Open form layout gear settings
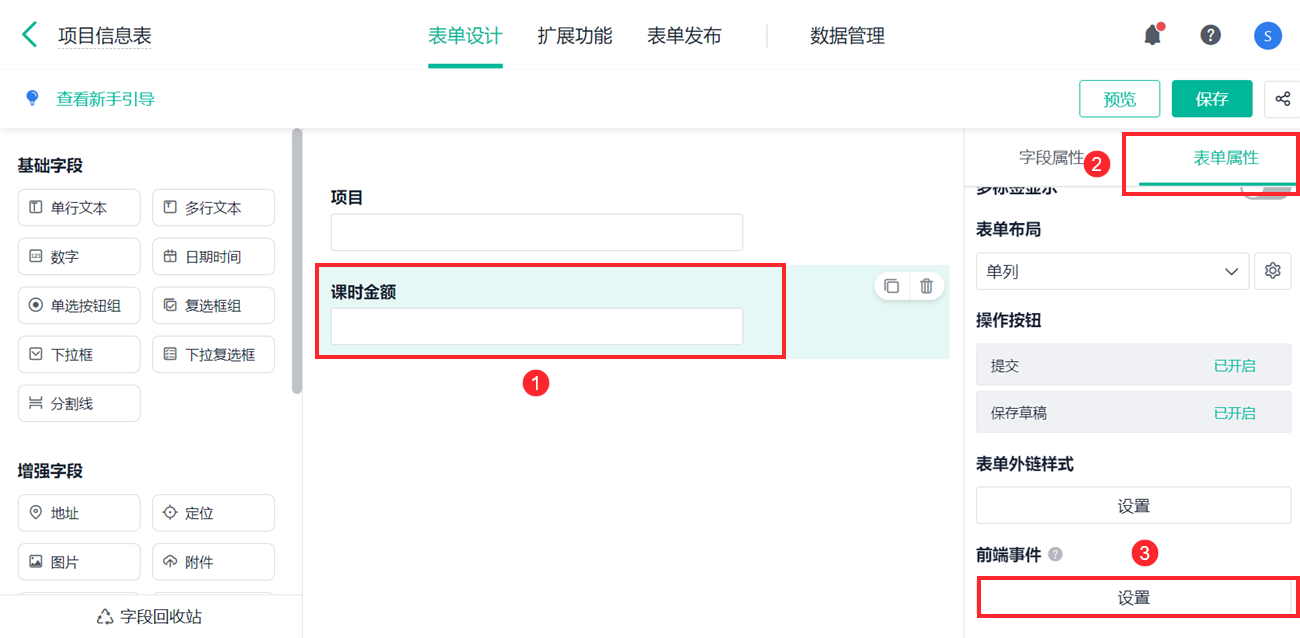1300x638 pixels. coord(1272,271)
